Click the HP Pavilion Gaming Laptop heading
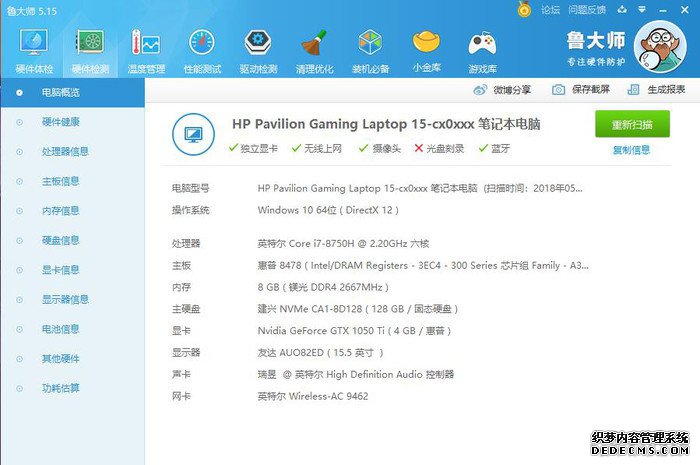700x465 pixels. [x=386, y=124]
